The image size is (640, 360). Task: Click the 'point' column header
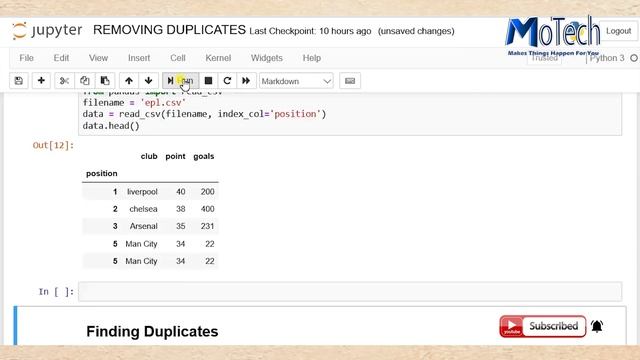pos(176,156)
